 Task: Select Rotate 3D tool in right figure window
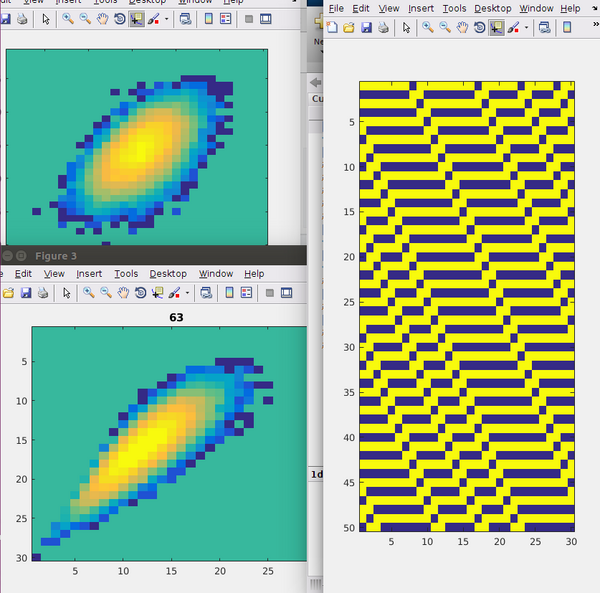tap(479, 28)
